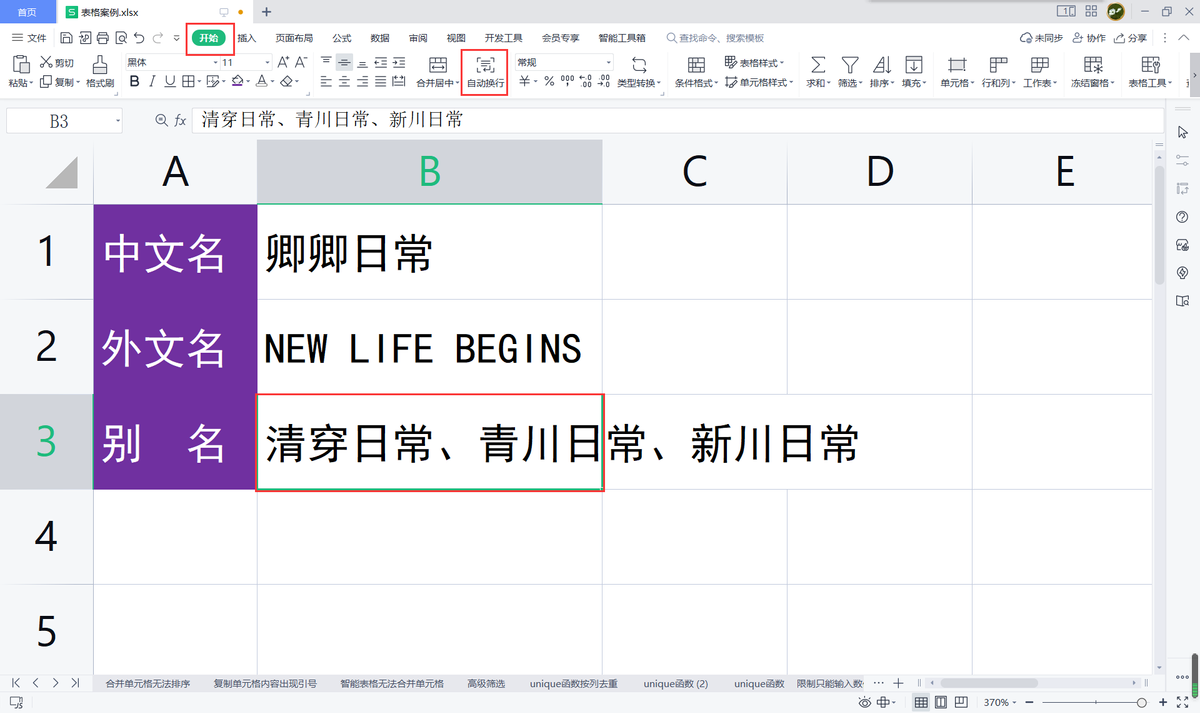The height and width of the screenshot is (713, 1200).
Task: Open the 高级筛选 sheet tab
Action: [486, 684]
